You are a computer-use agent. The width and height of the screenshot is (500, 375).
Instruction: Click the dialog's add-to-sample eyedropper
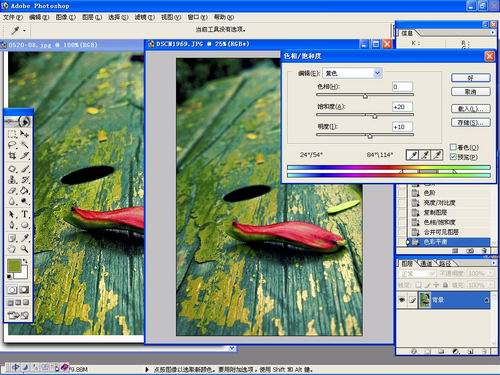click(425, 155)
